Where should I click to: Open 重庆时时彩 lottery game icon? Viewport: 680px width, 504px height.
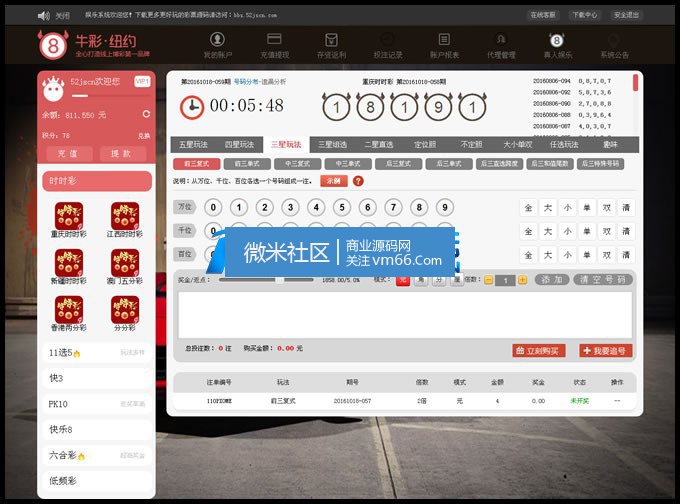(x=69, y=216)
